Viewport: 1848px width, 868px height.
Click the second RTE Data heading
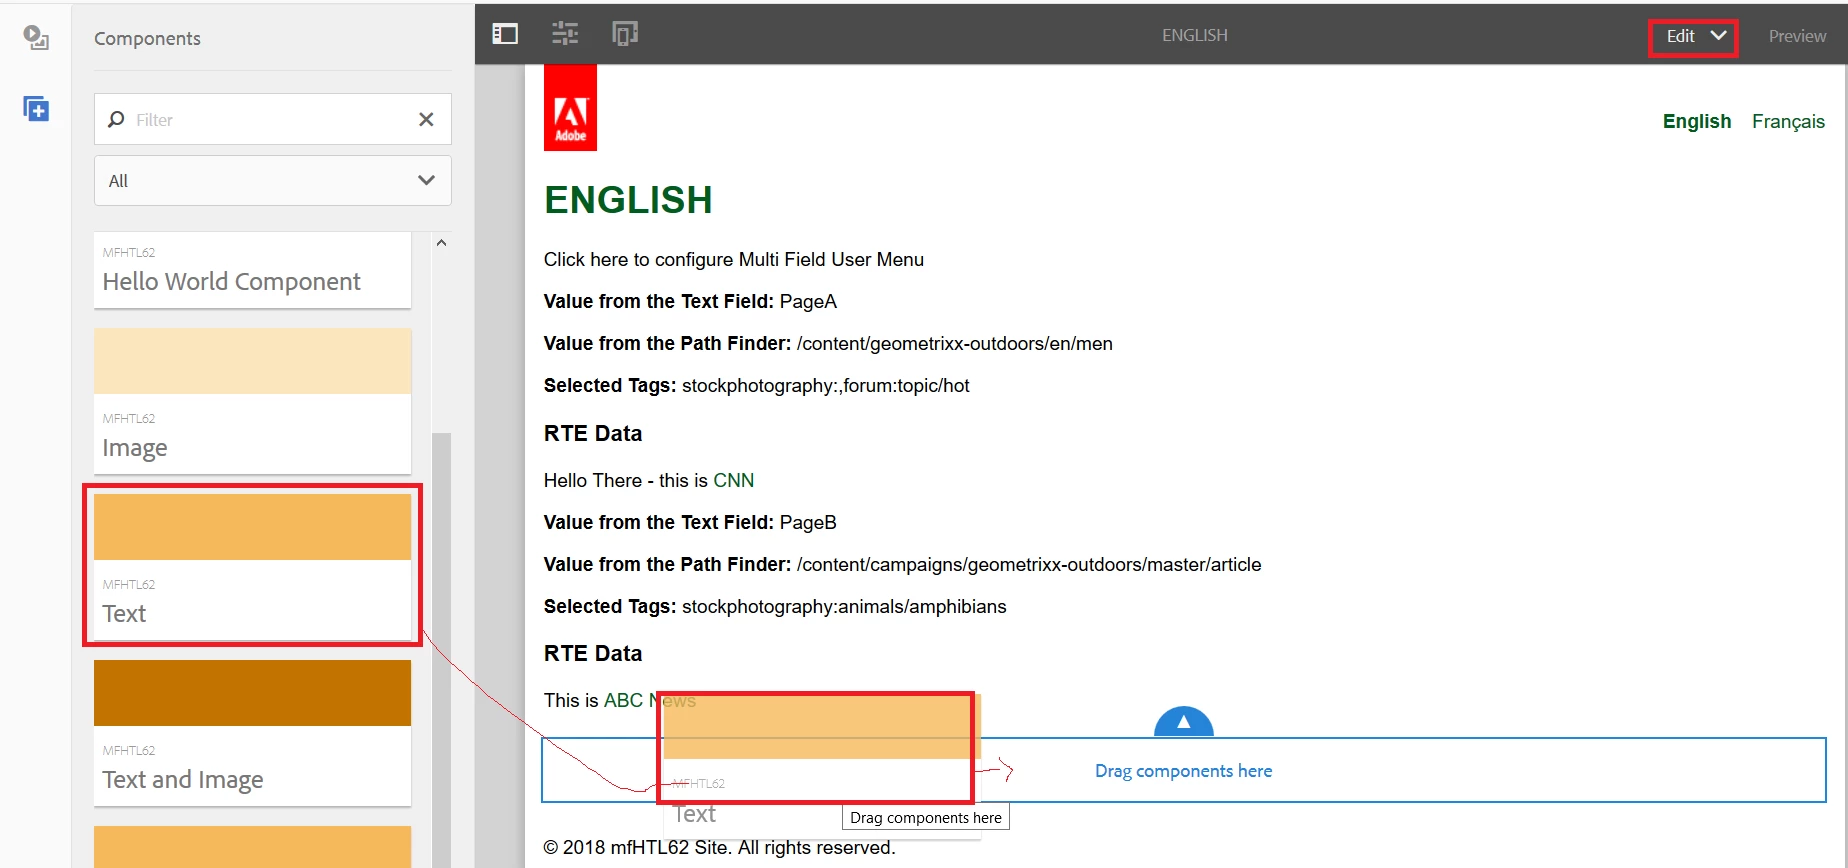593,653
